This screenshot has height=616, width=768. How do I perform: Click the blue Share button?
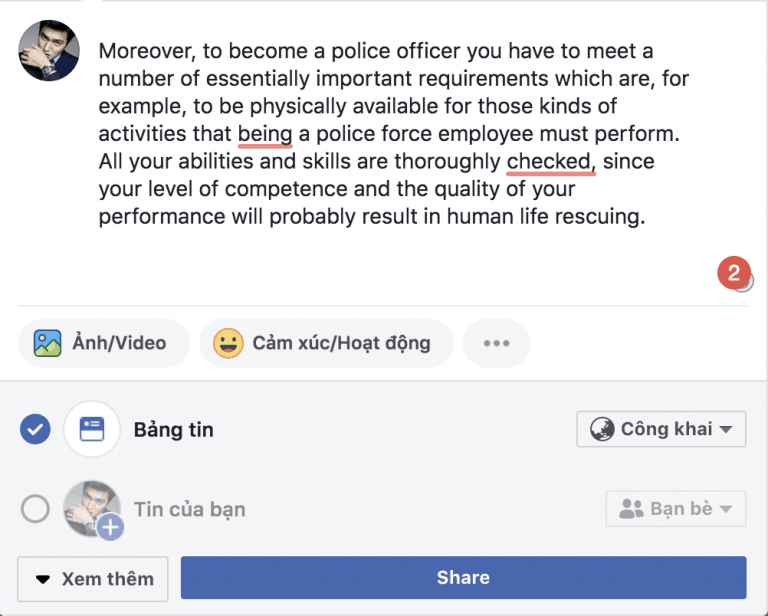463,577
